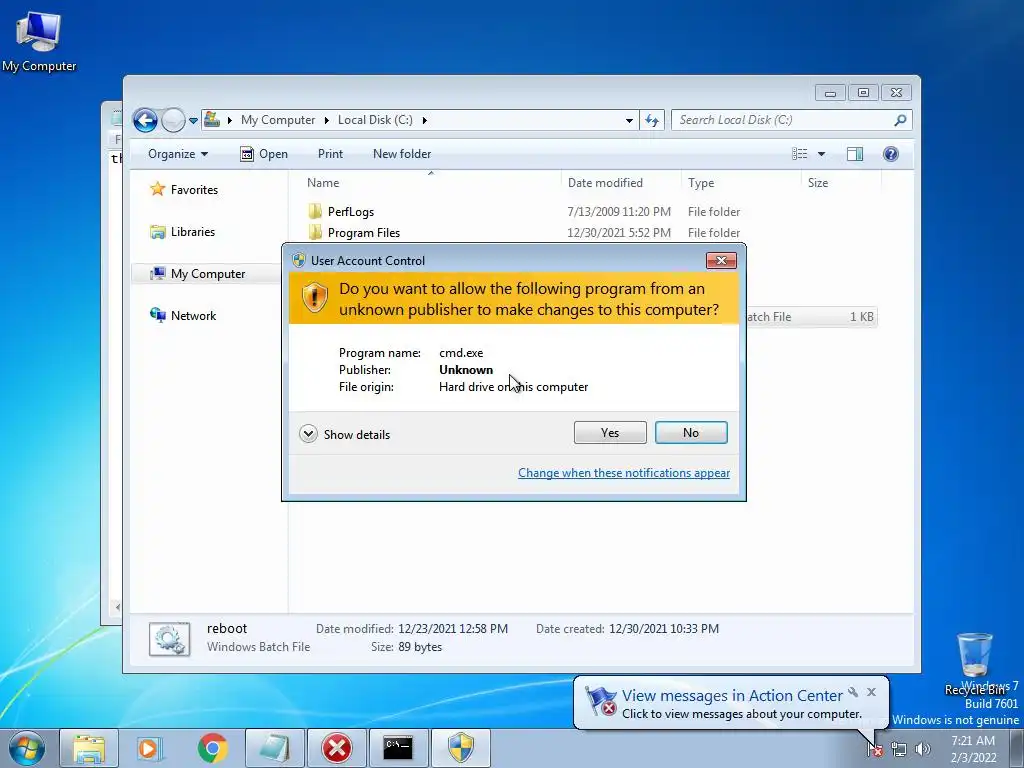
Task: Click Local Disk (C:) breadcrumb segment
Action: click(375, 120)
